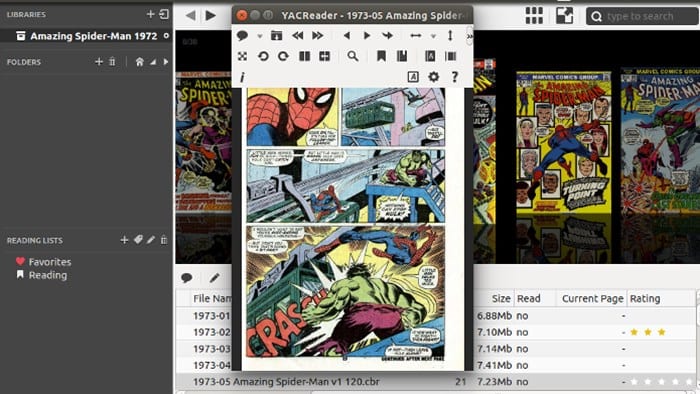Expand all folders with the right triangle
The image size is (700, 394).
166,62
